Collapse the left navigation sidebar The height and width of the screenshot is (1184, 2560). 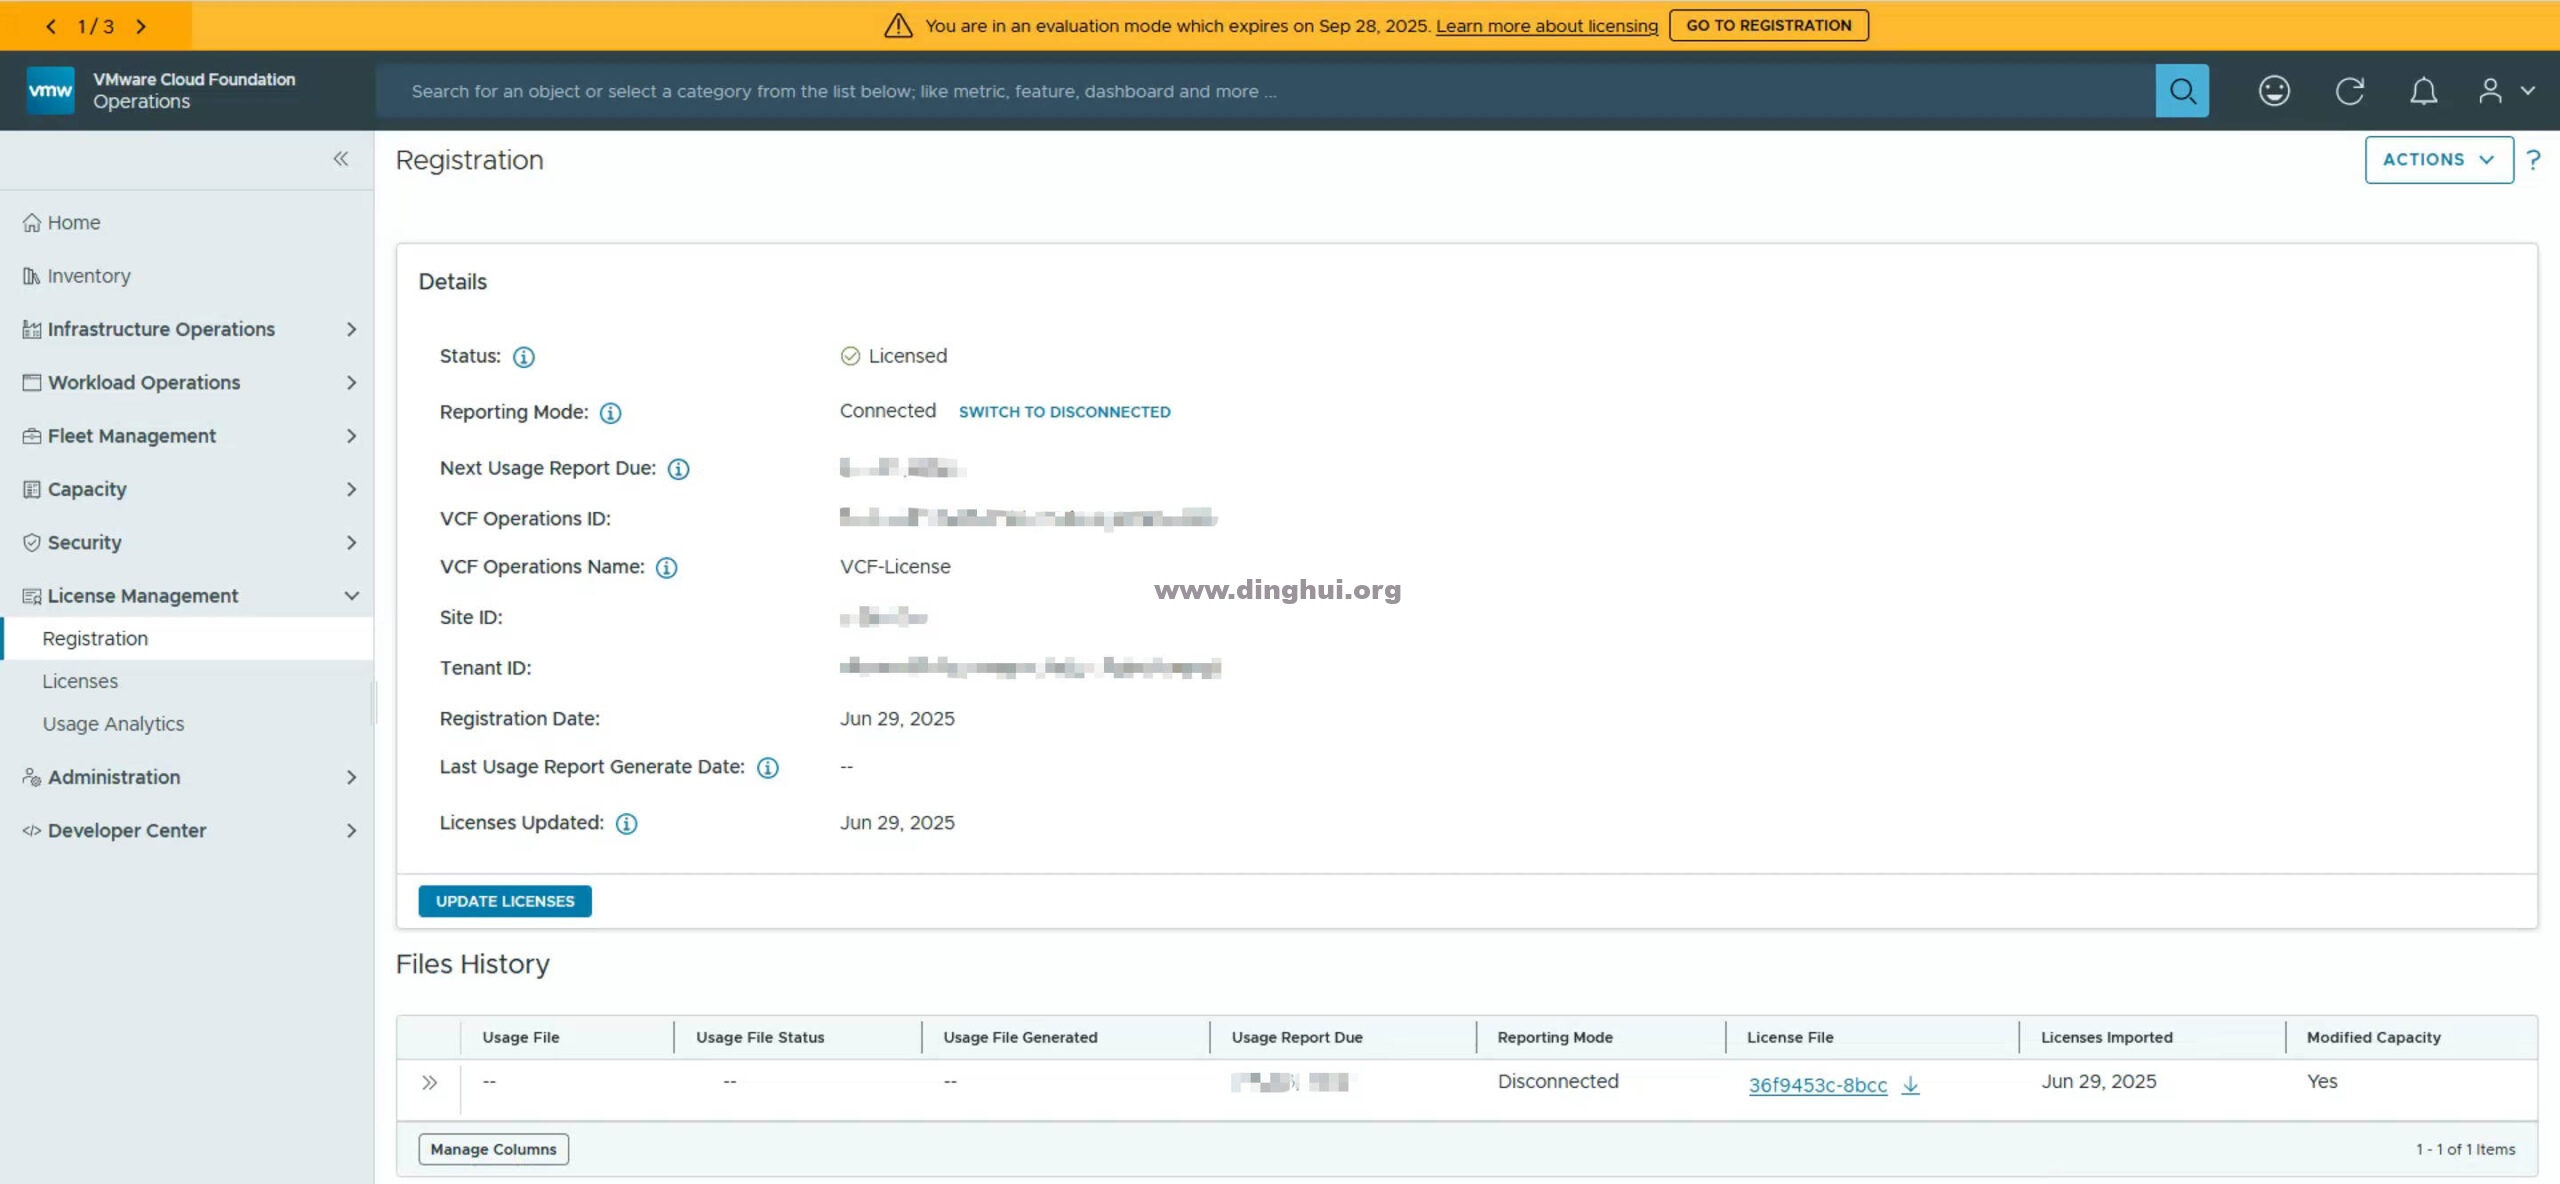pos(341,158)
